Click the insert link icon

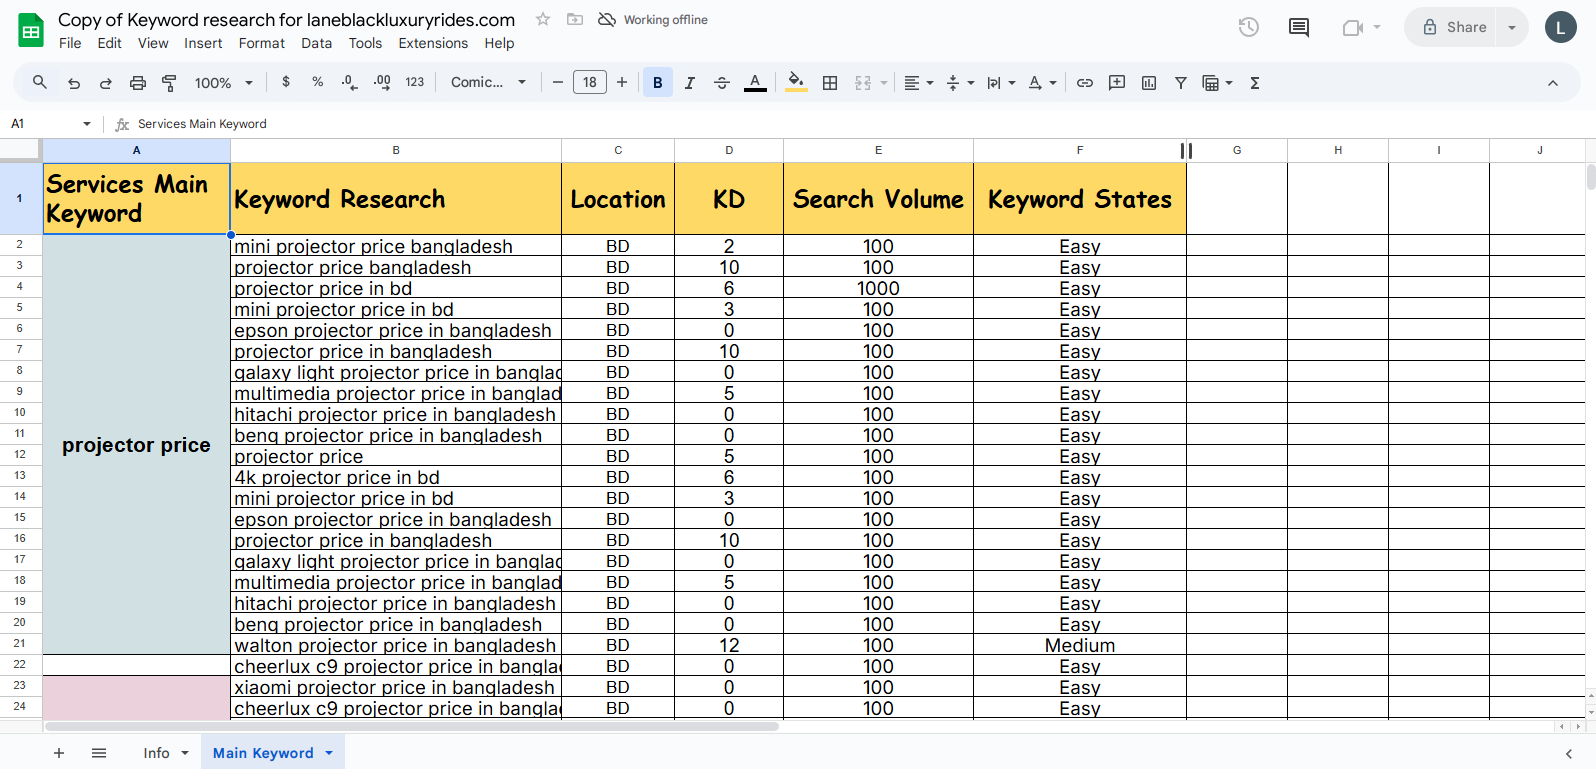1085,83
